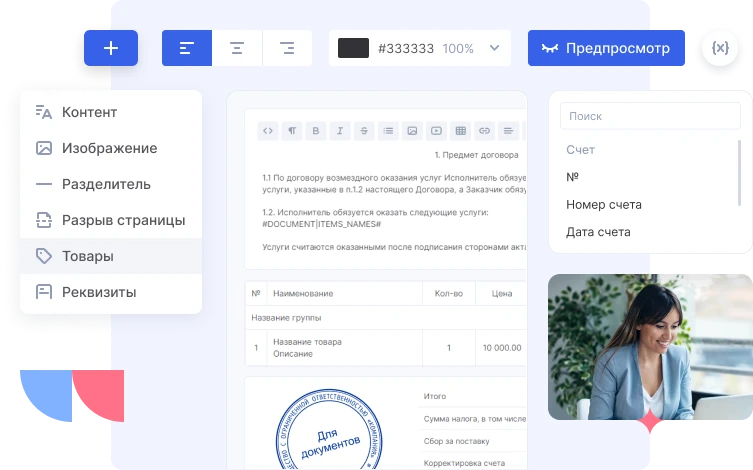Viewport: 753px width, 470px height.
Task: Open the HTML code view icon
Action: tap(268, 131)
